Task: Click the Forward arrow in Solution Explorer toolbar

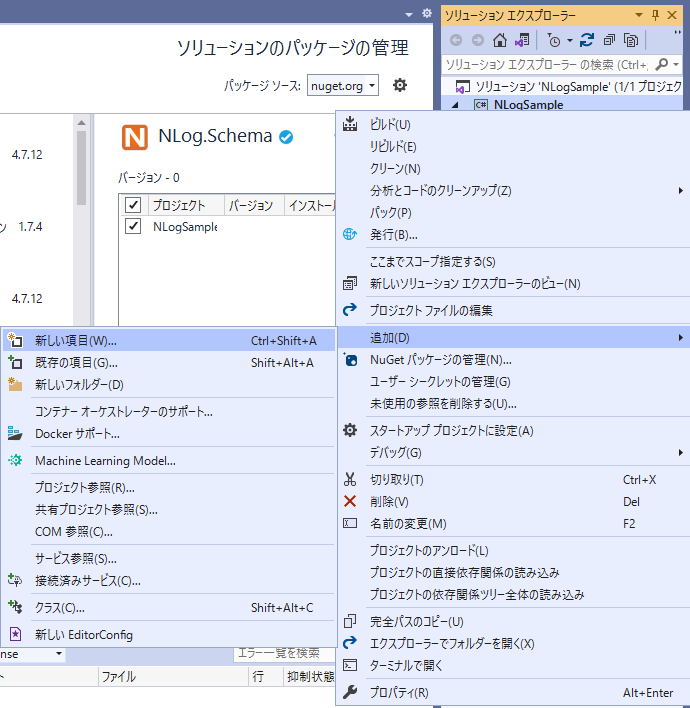Action: coord(478,41)
